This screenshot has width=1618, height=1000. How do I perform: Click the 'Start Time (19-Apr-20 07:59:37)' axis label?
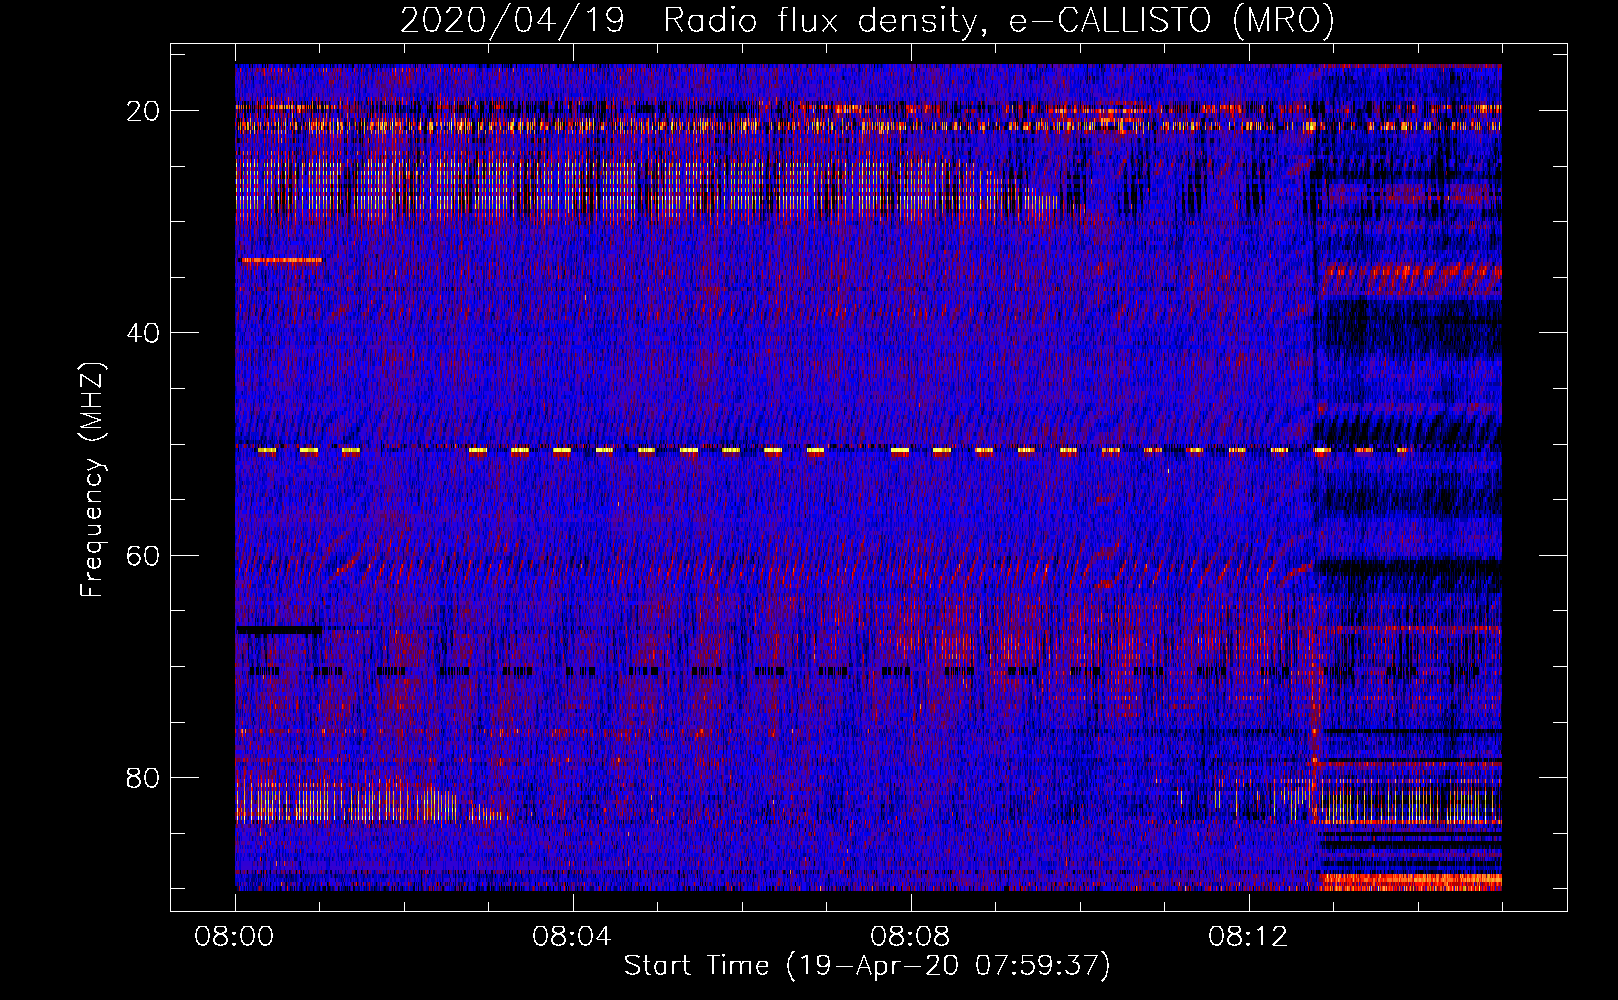pos(867,966)
